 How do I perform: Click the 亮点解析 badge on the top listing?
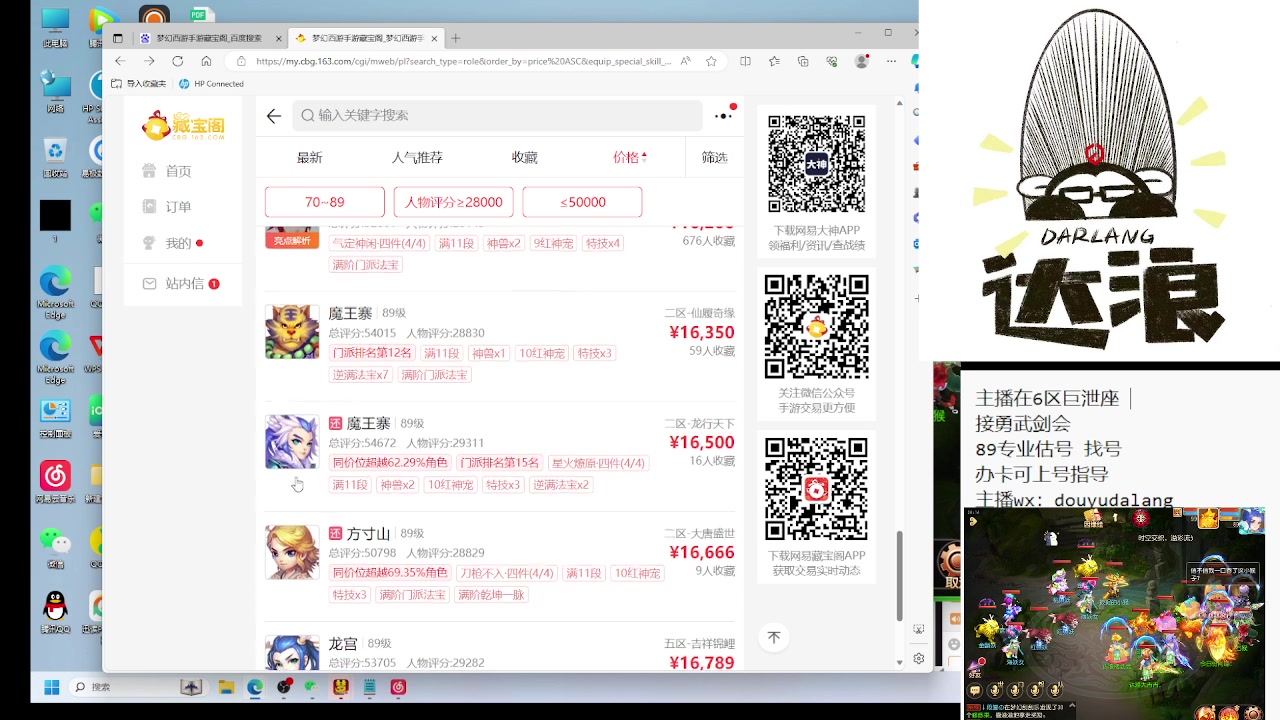click(292, 240)
